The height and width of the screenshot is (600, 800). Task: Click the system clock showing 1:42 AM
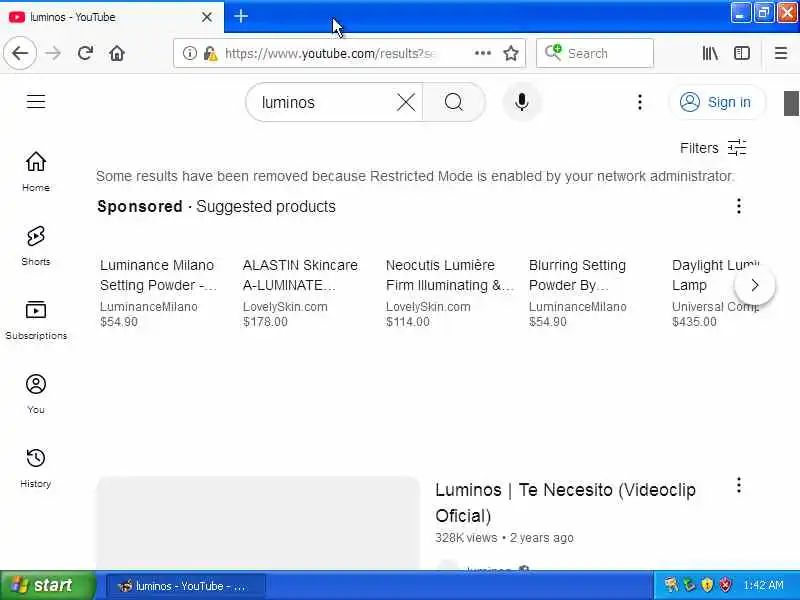point(763,585)
